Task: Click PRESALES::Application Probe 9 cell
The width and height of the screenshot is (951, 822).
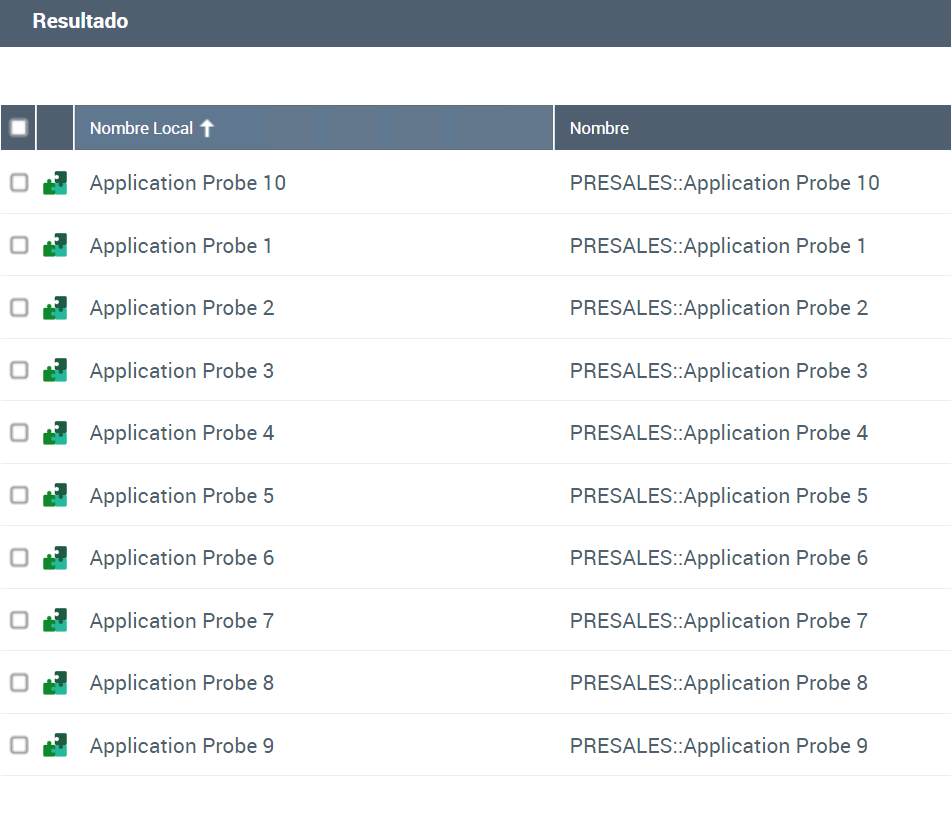Action: (719, 746)
